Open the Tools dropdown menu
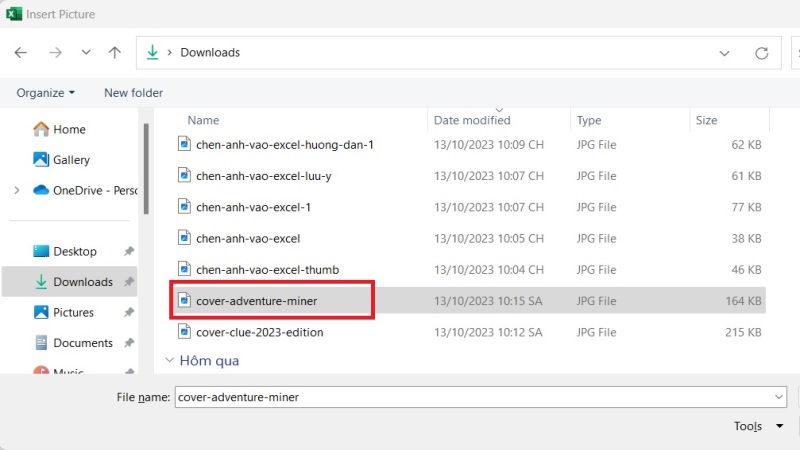Image resolution: width=800 pixels, height=450 pixels. pyautogui.click(x=758, y=426)
